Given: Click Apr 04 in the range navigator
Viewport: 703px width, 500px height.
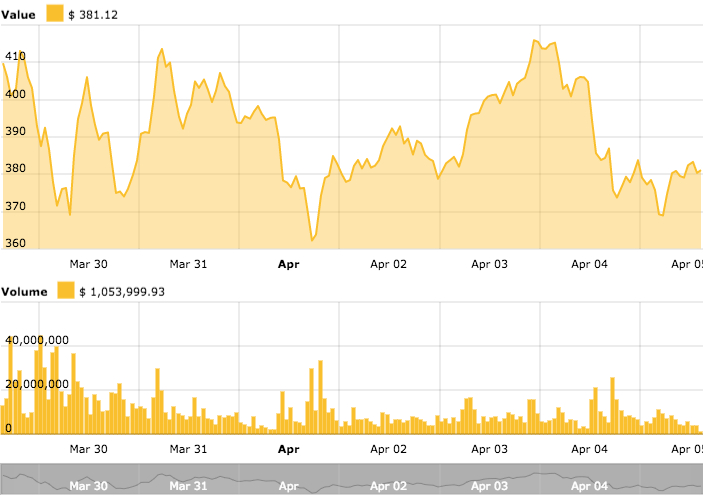Looking at the screenshot, I should tap(590, 486).
